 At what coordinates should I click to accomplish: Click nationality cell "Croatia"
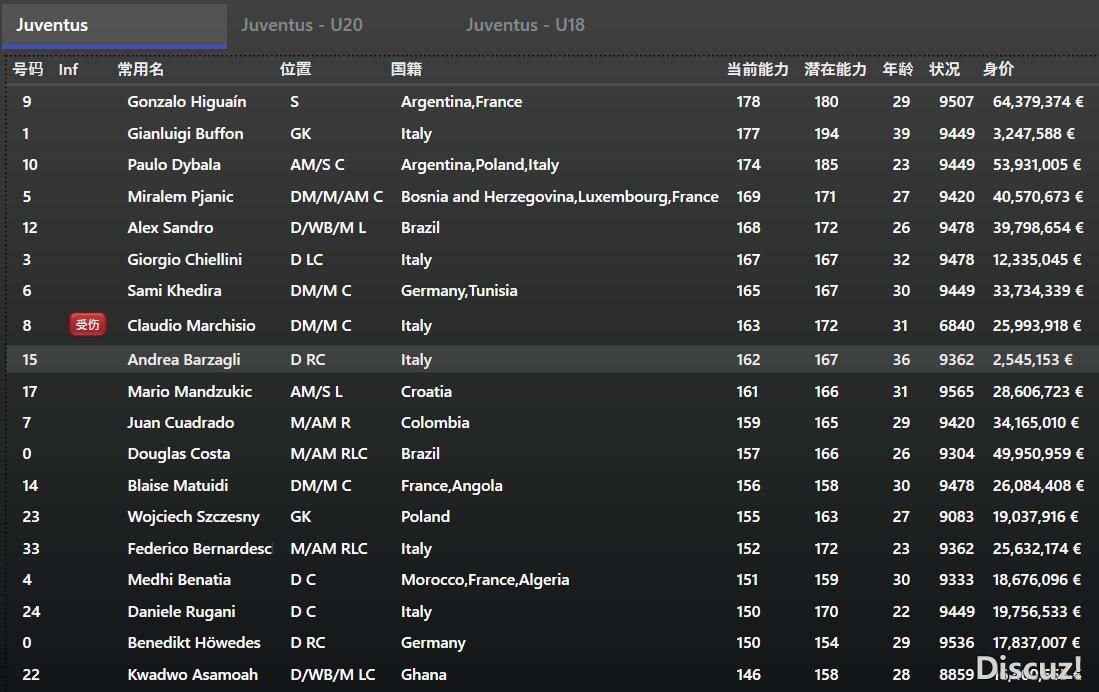[426, 391]
